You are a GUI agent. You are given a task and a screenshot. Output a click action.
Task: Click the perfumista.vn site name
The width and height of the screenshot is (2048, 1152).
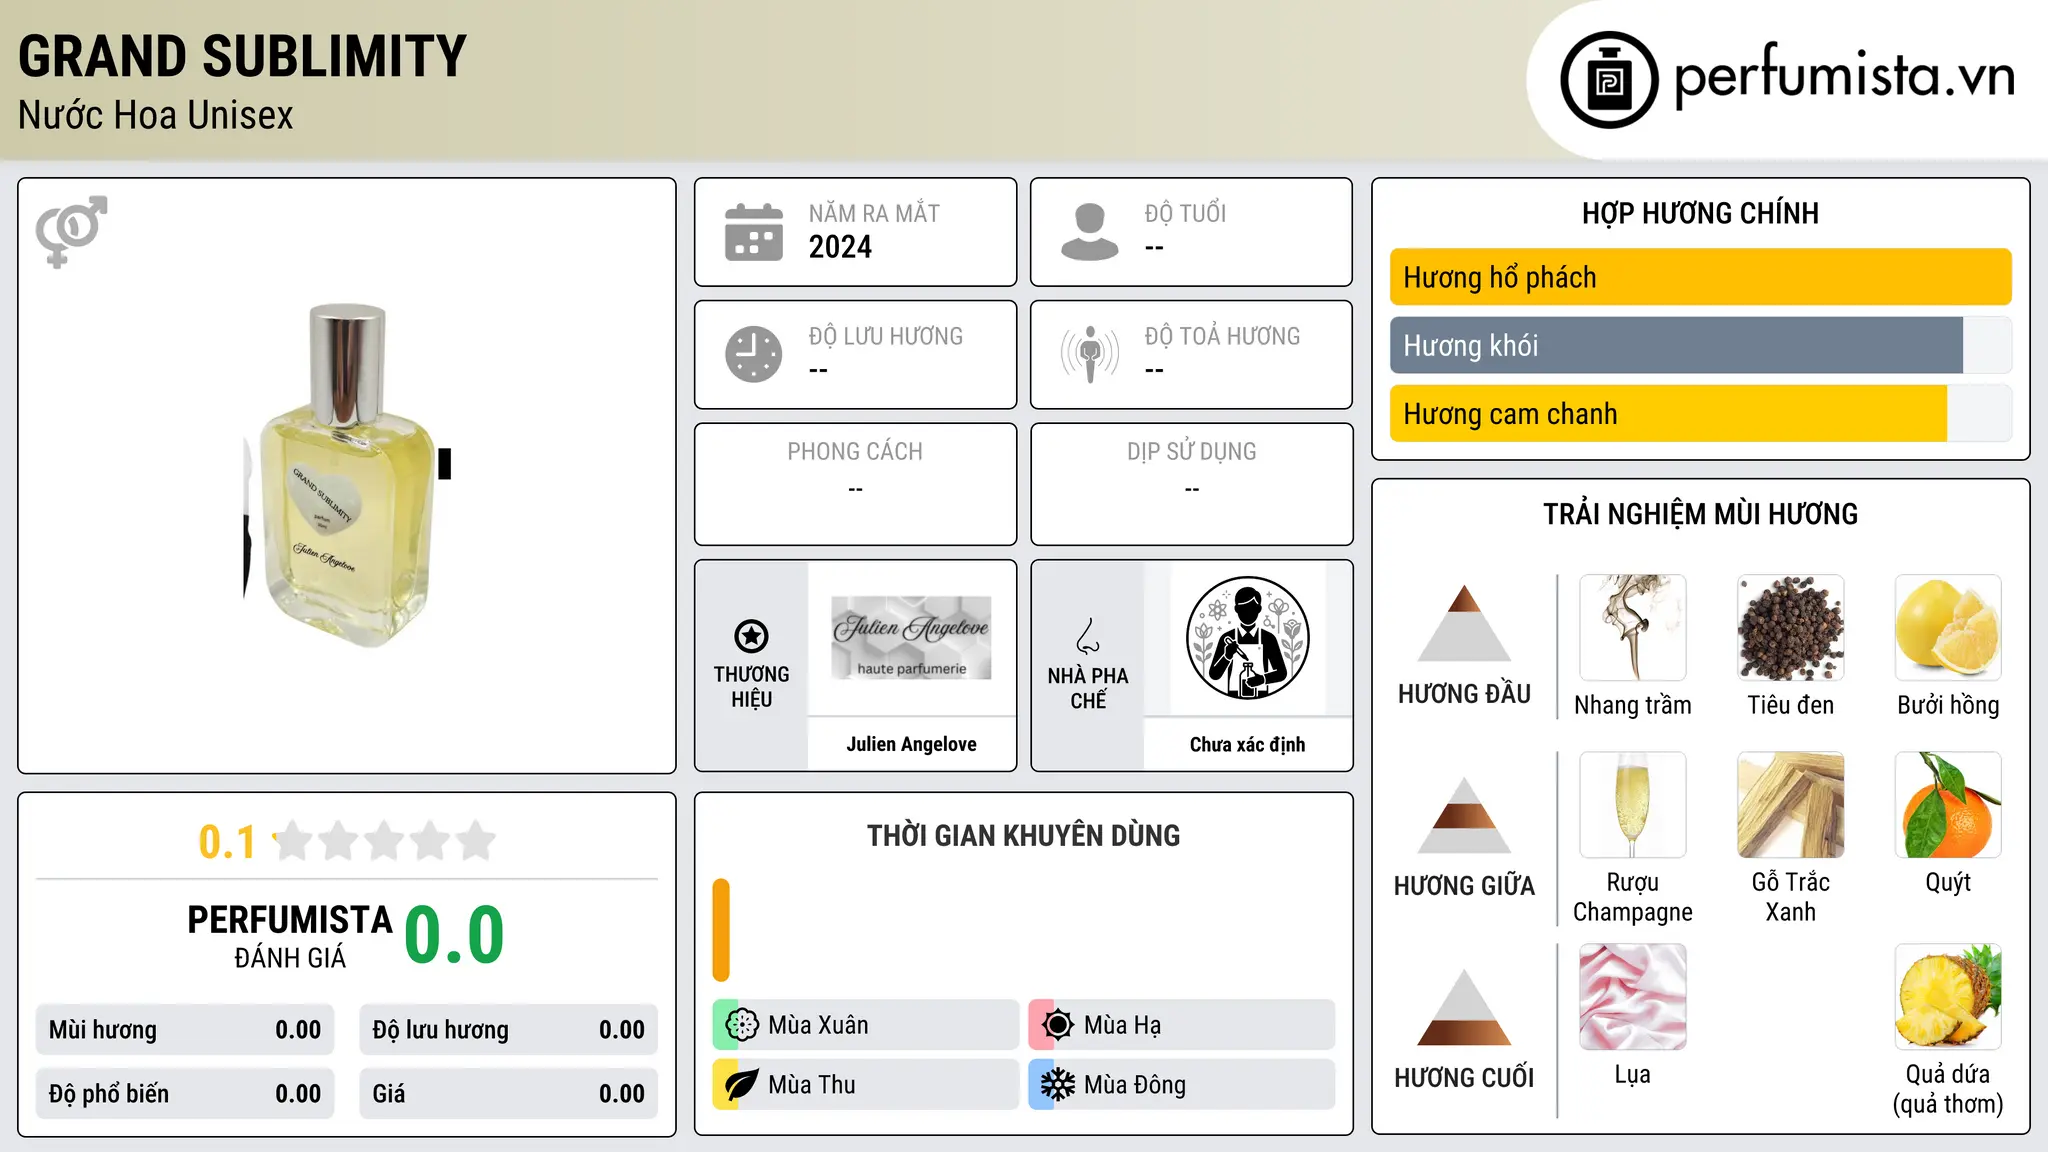[x=1844, y=76]
